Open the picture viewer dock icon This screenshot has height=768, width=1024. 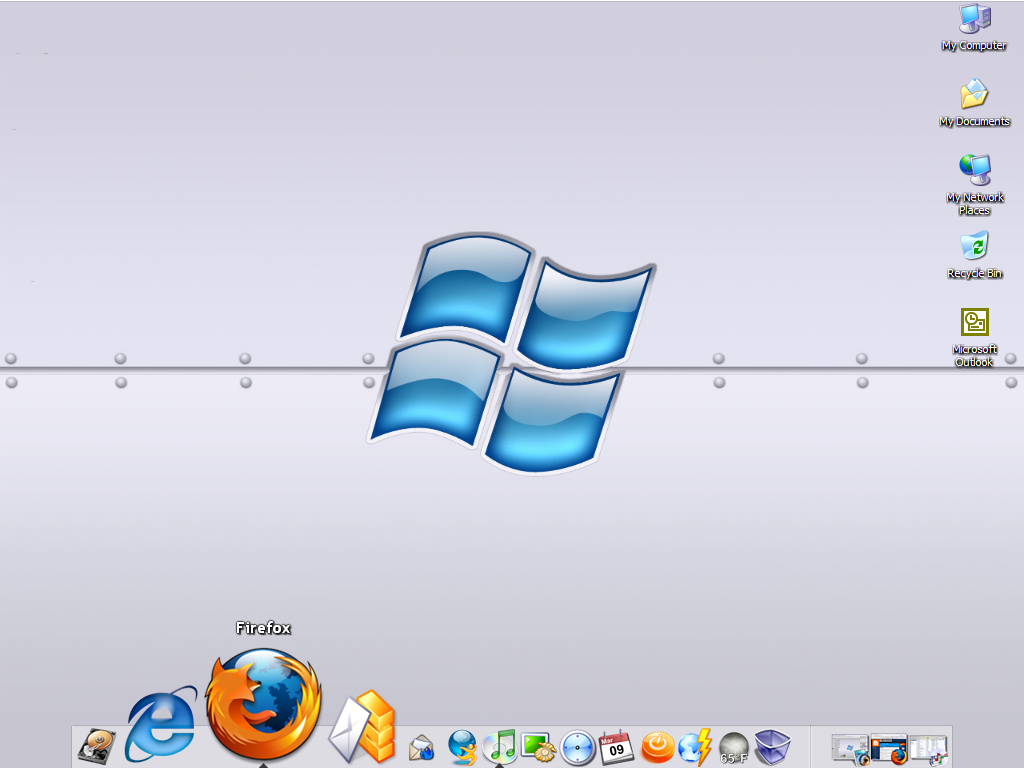click(539, 746)
